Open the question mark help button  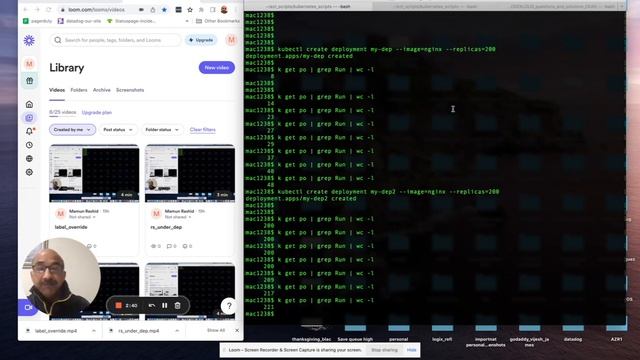tap(229, 305)
